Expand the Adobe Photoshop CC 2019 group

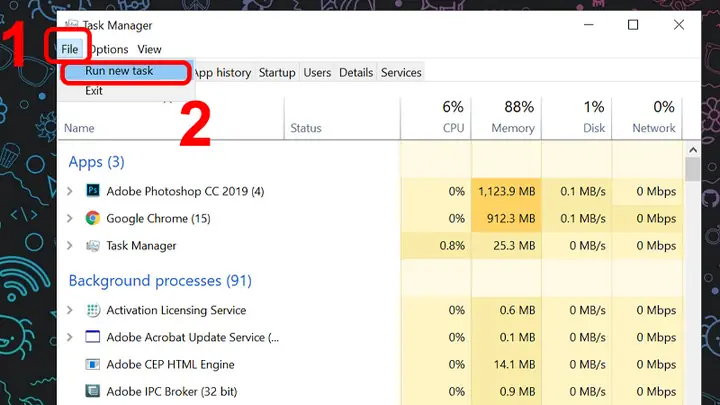click(x=70, y=191)
